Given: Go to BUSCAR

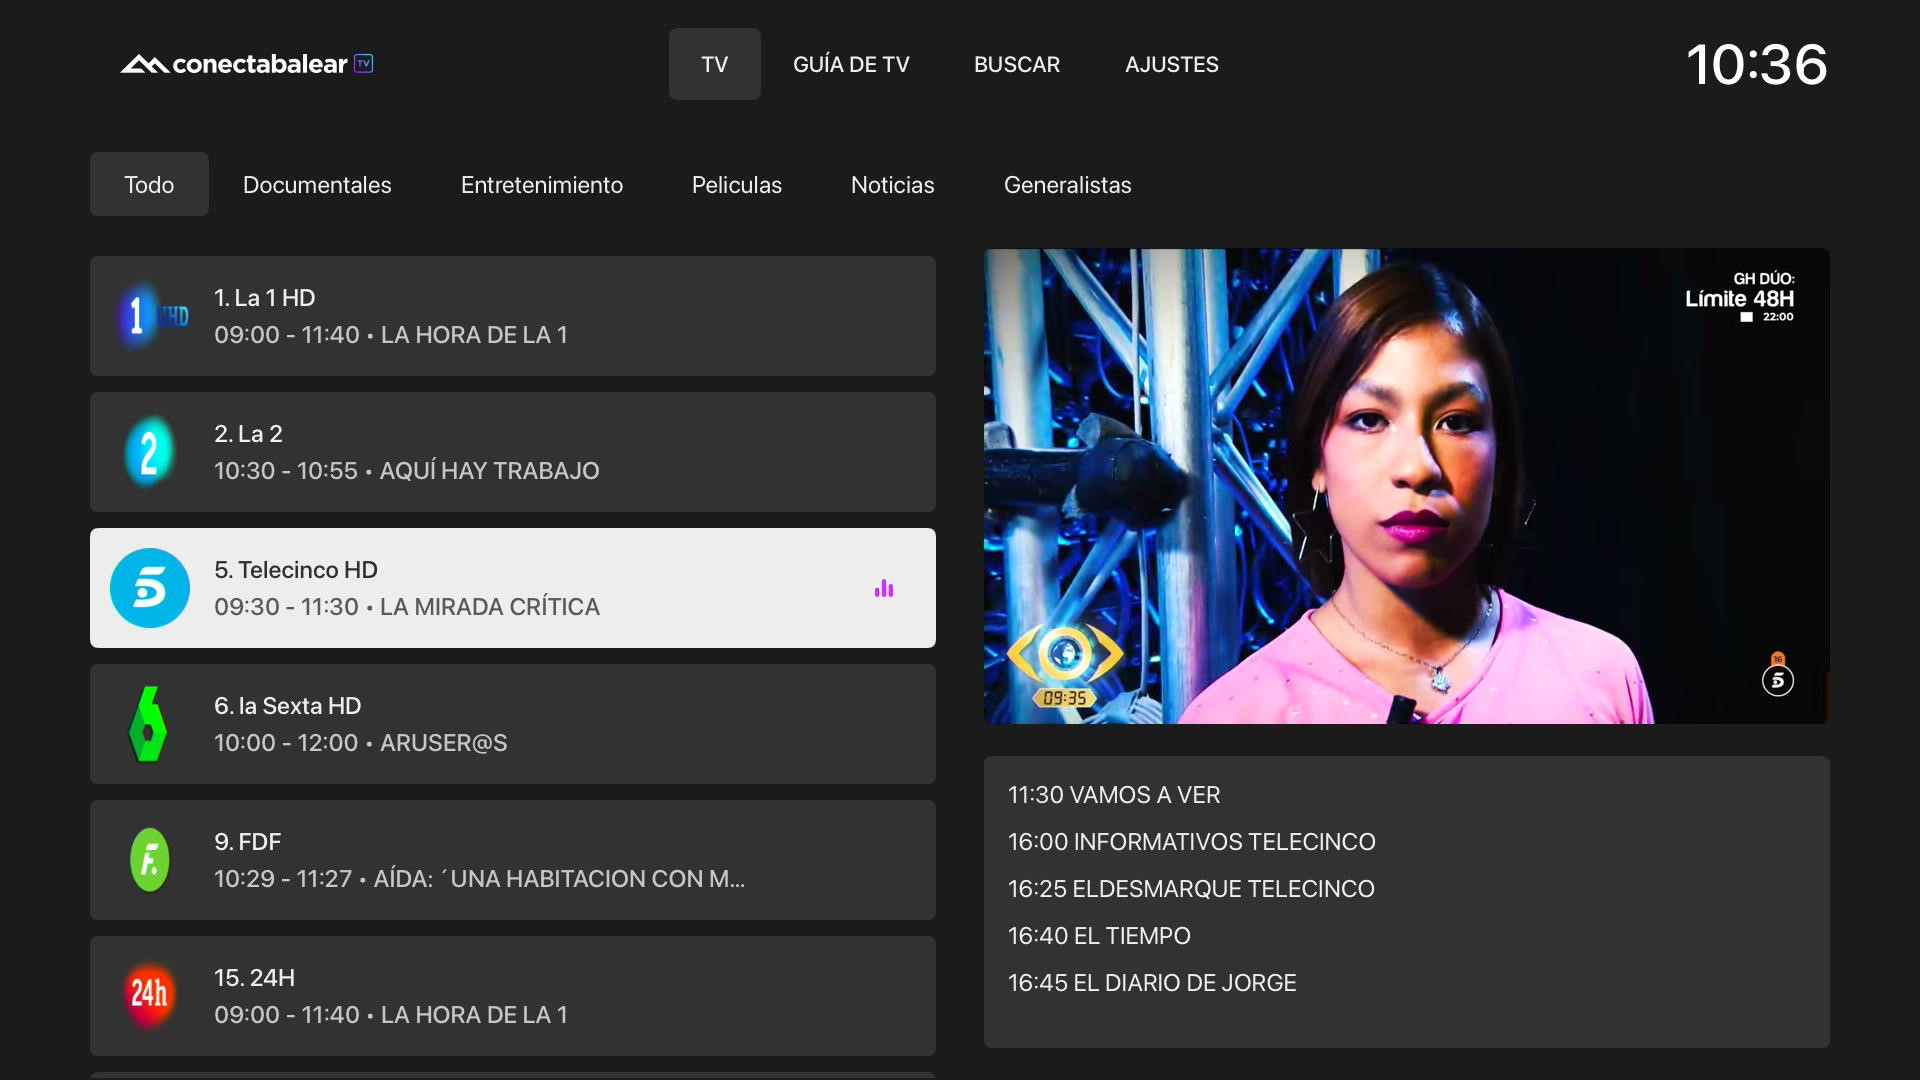Looking at the screenshot, I should [1017, 64].
